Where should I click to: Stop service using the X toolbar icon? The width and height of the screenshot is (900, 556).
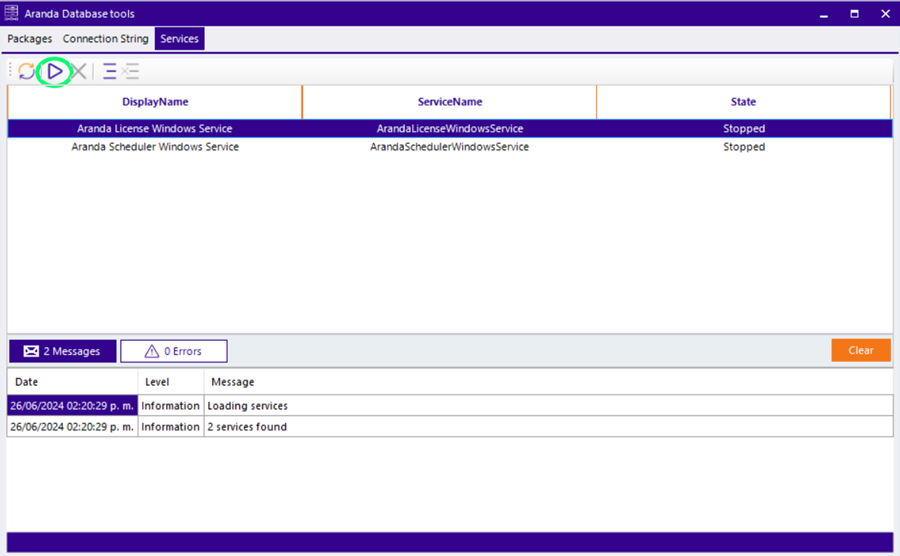pos(79,71)
